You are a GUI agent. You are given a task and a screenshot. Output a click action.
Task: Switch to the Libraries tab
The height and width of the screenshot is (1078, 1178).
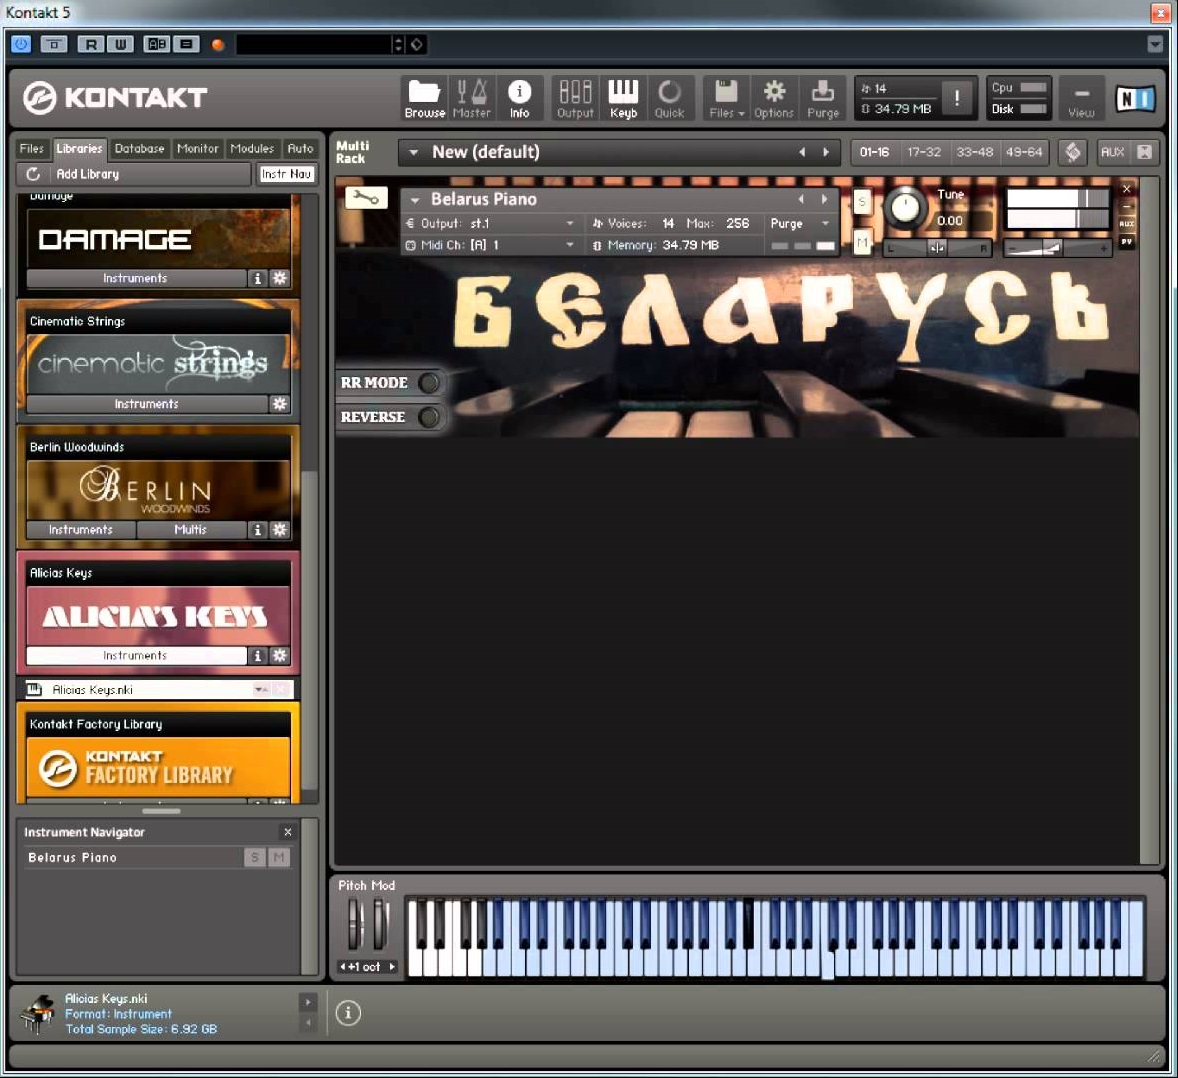point(79,149)
